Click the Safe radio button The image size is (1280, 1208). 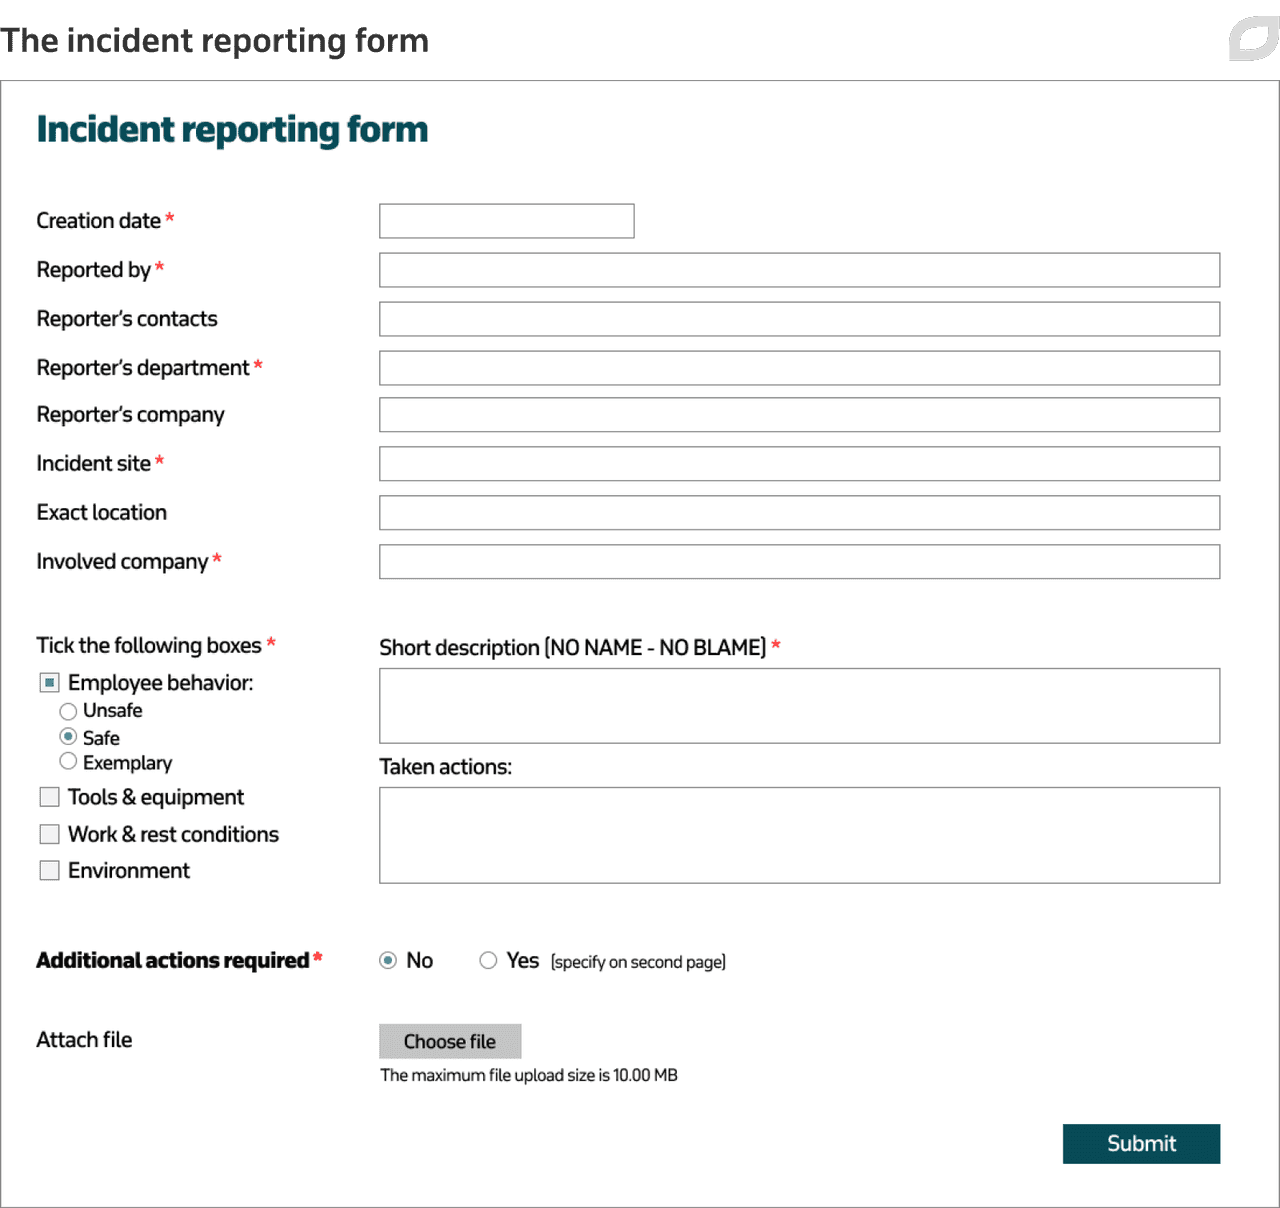tap(68, 736)
